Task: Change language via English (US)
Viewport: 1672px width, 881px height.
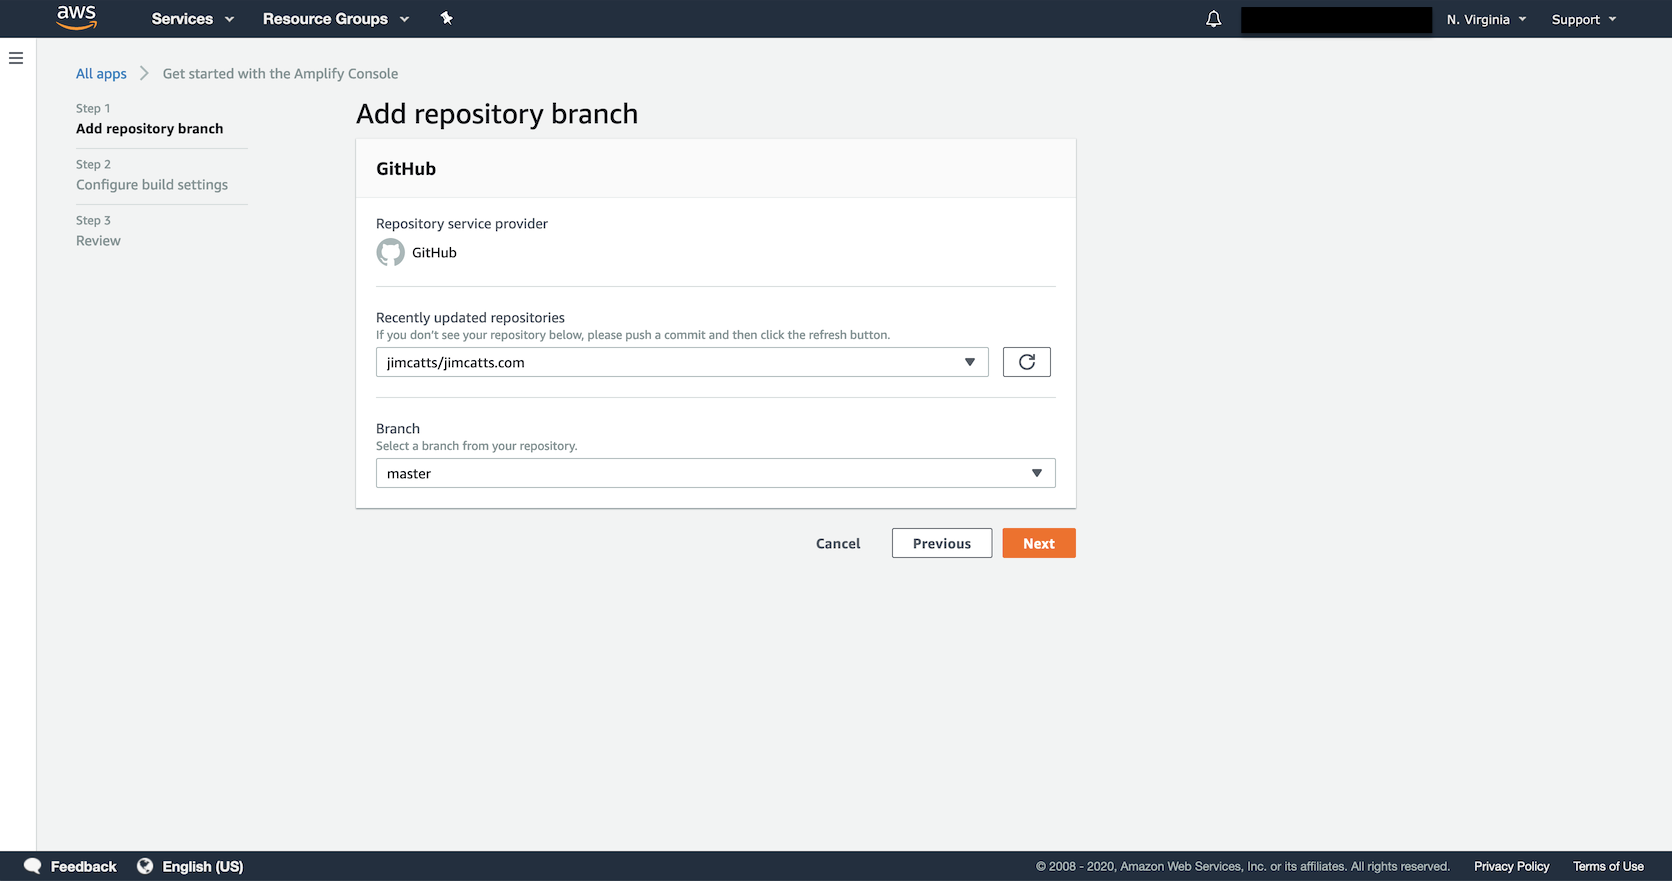Action: (x=203, y=866)
